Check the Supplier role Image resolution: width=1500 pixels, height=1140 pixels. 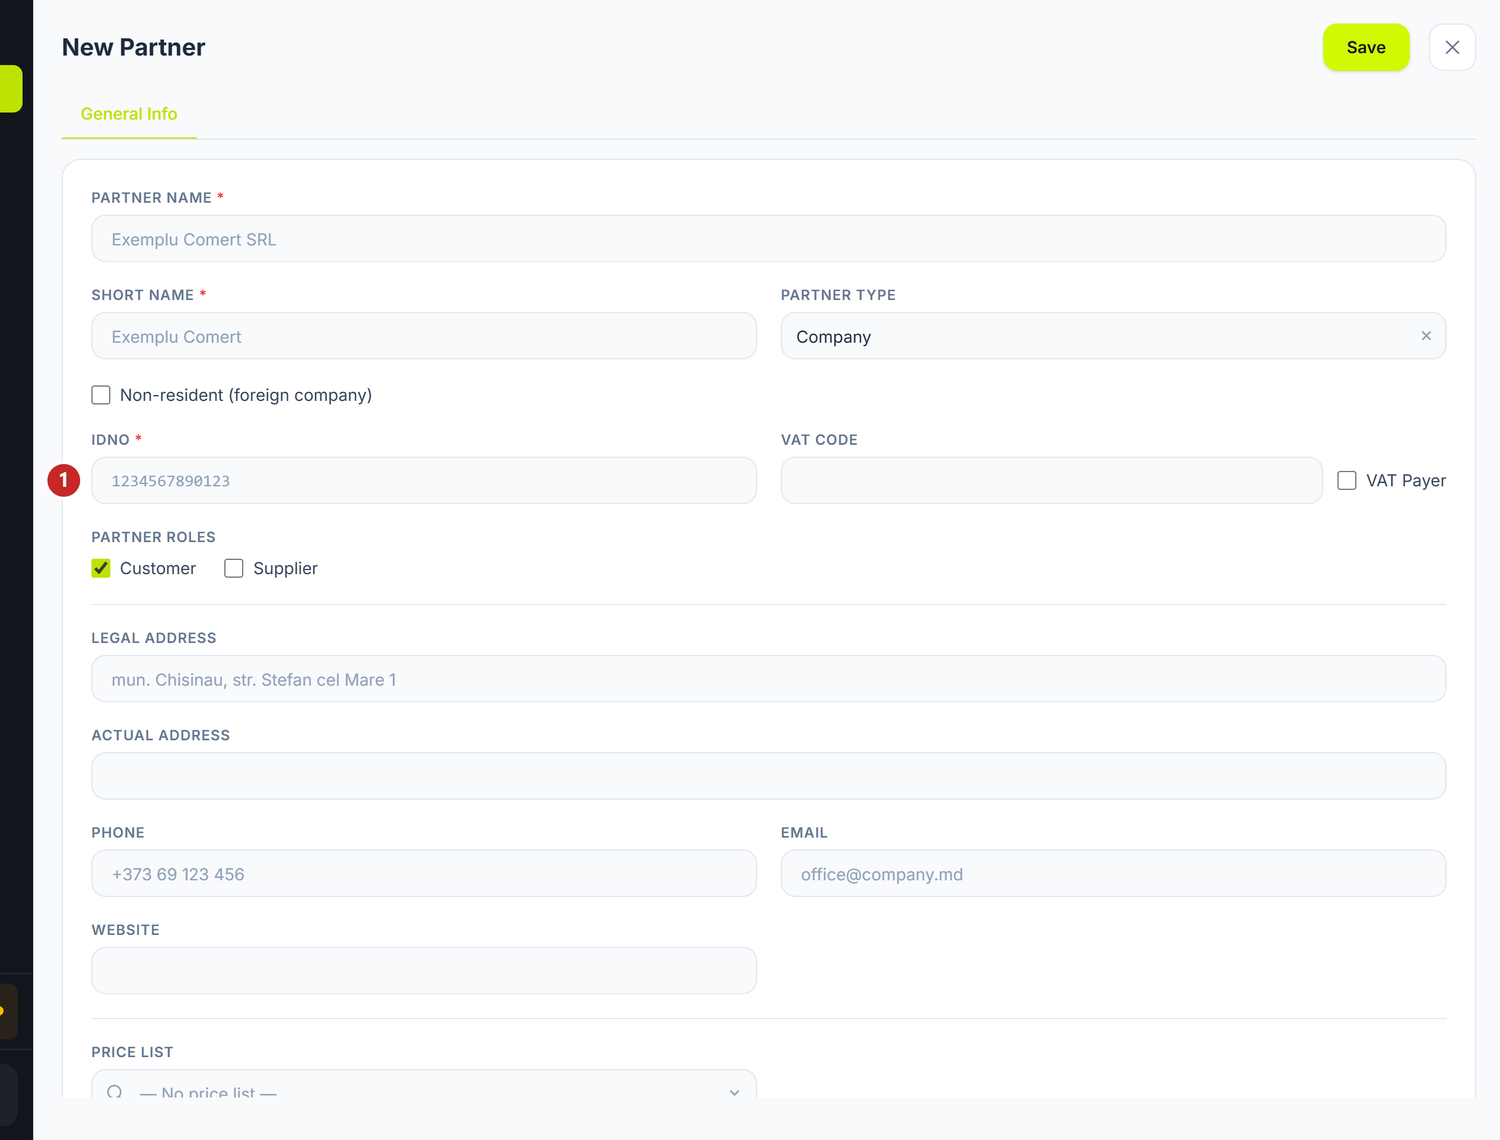[234, 568]
